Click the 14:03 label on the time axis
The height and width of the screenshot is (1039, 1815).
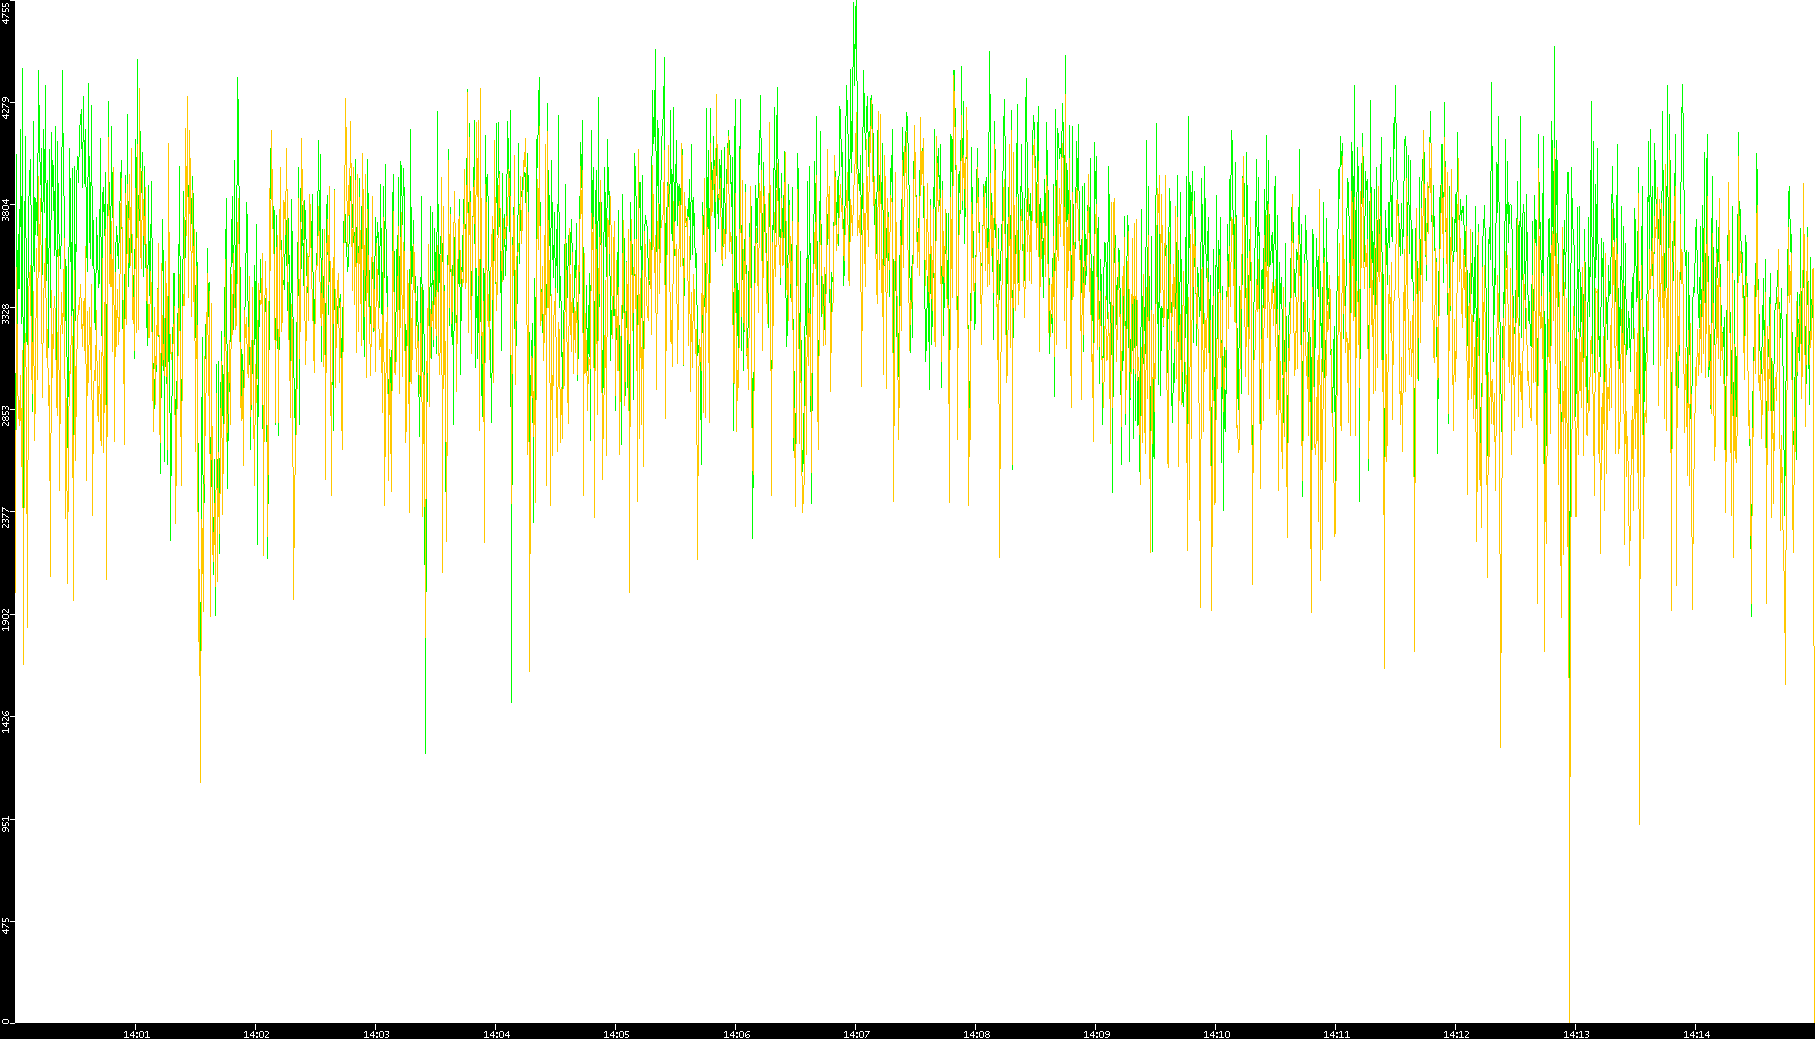tap(376, 1034)
